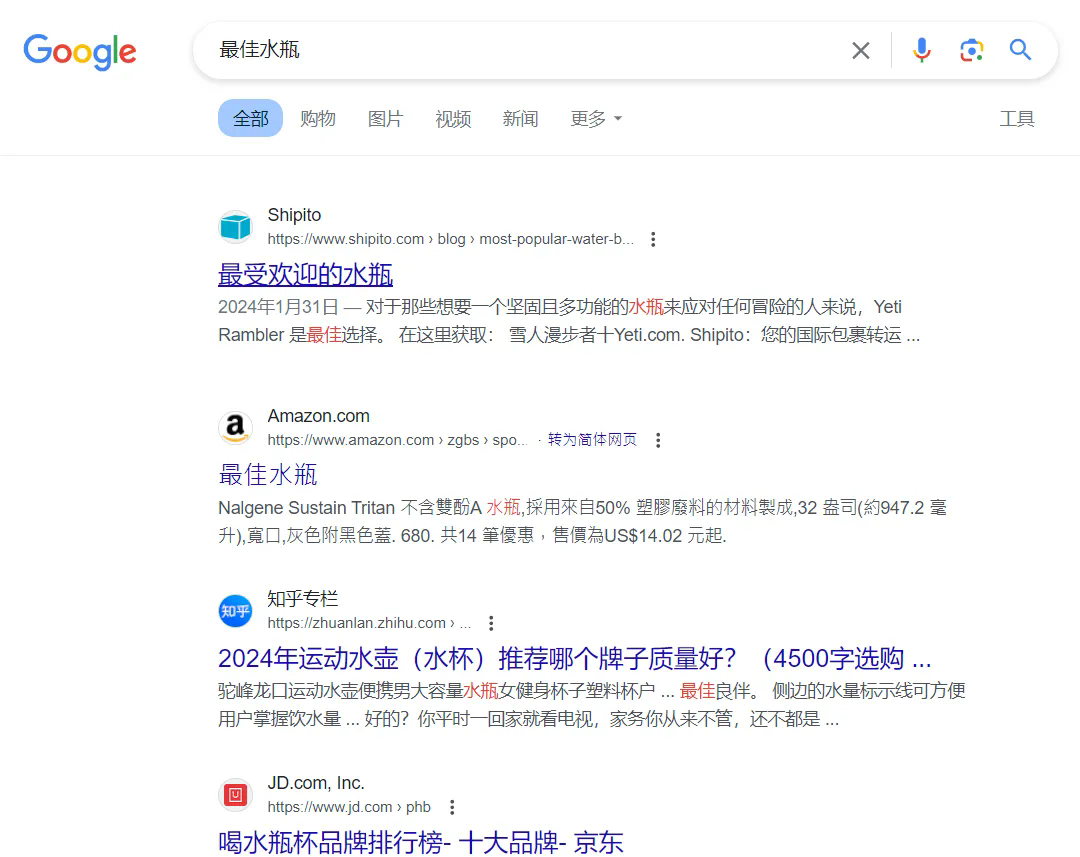
Task: Start voice search with microphone icon
Action: pyautogui.click(x=922, y=50)
